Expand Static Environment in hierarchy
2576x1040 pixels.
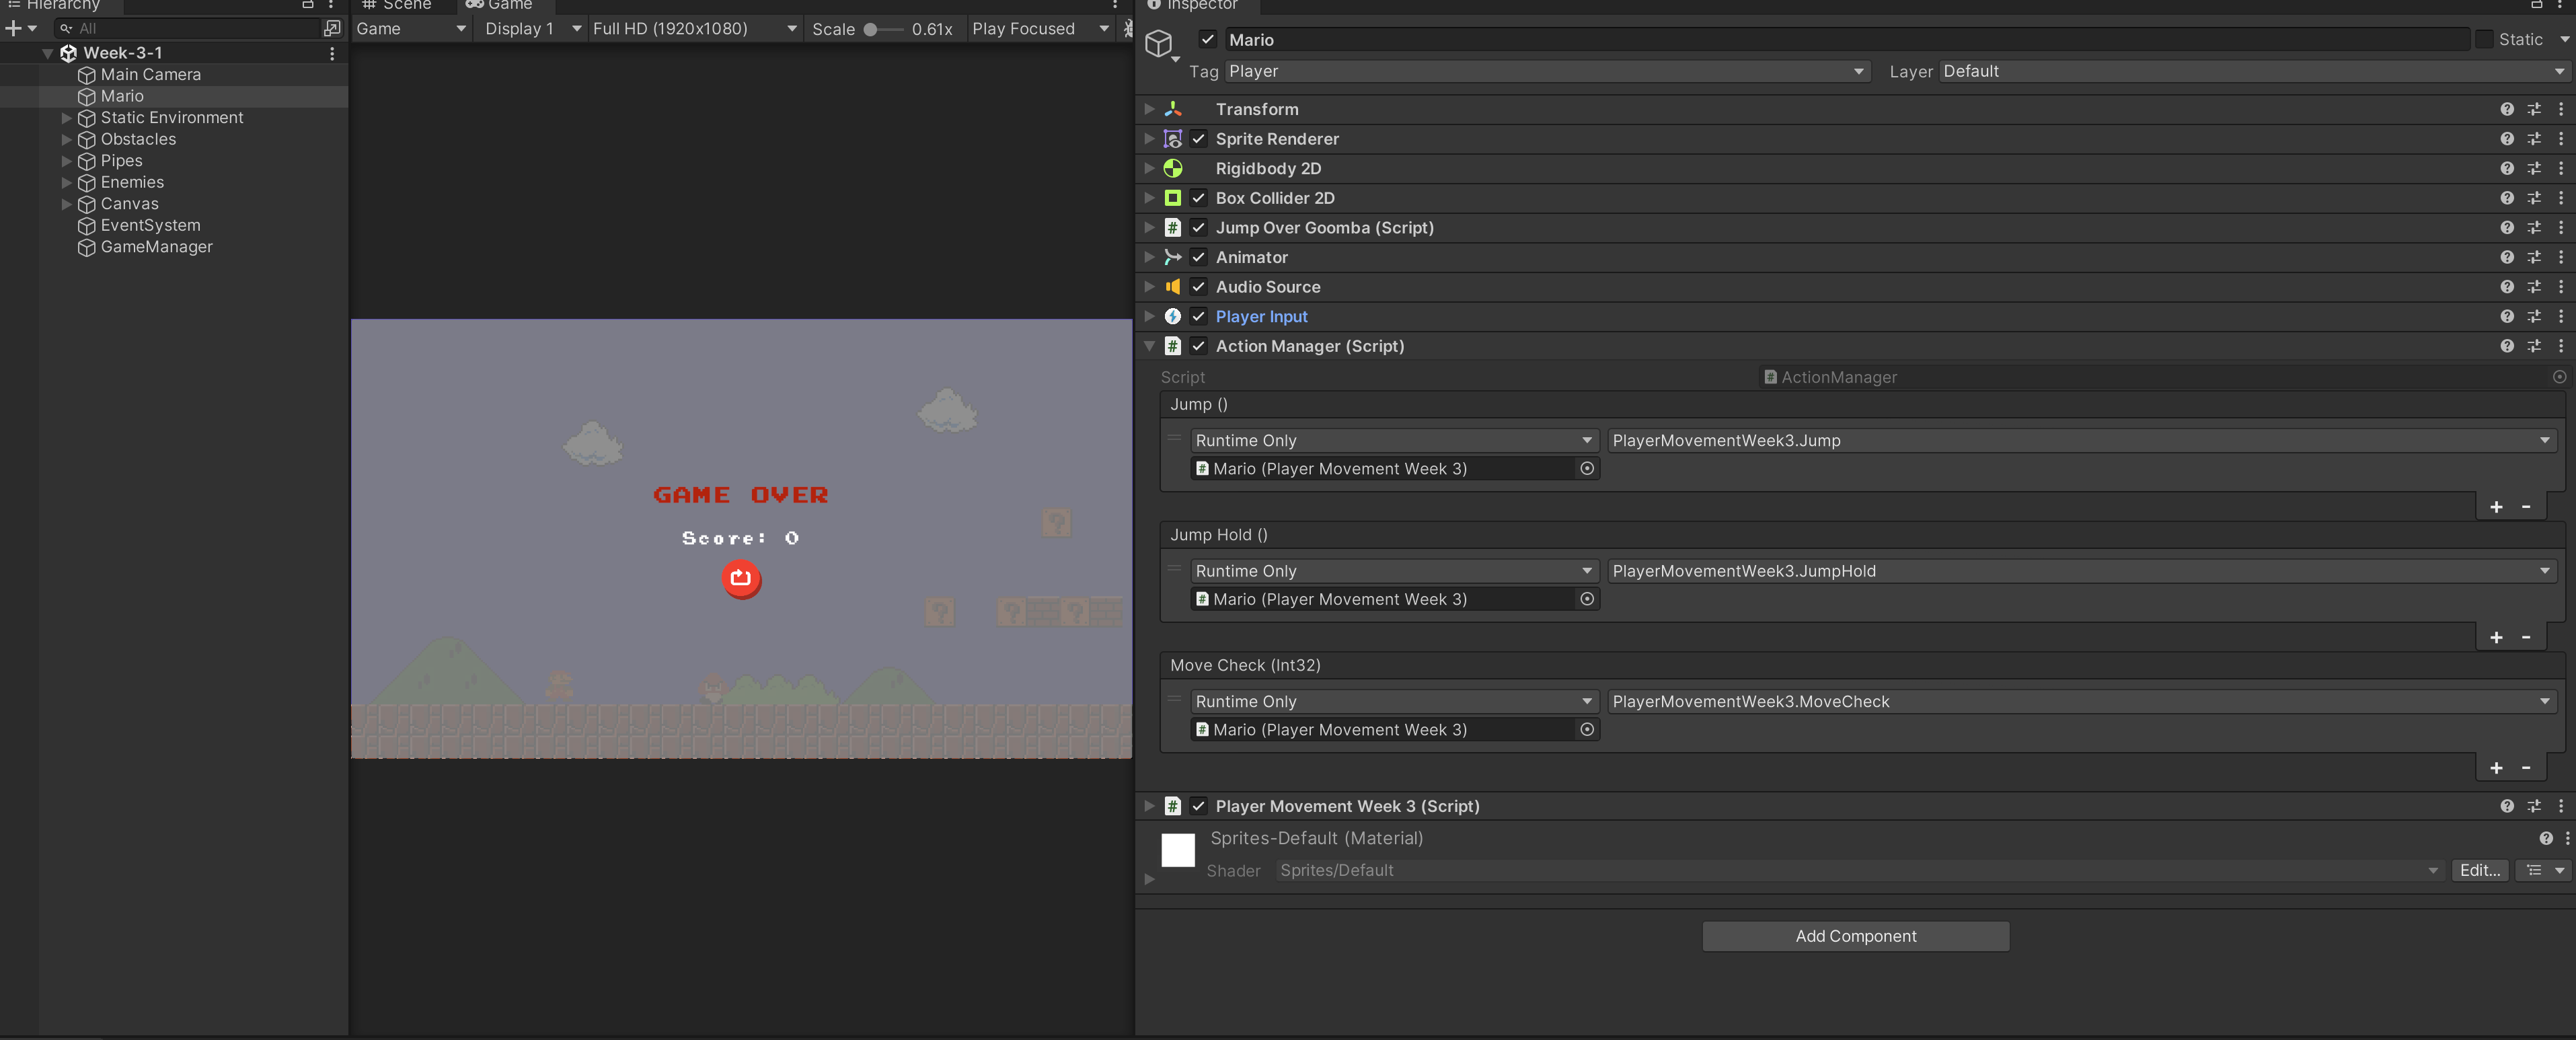[x=67, y=118]
